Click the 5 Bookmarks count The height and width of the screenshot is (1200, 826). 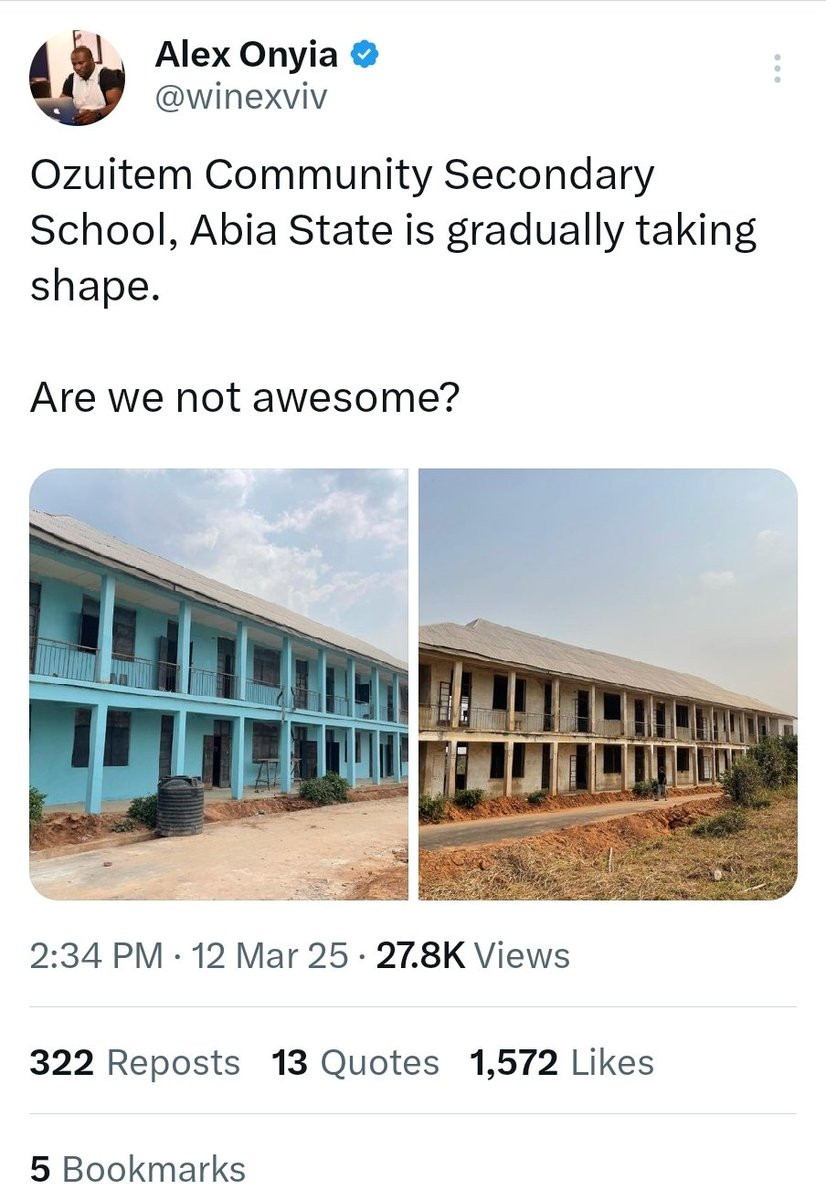pos(137,1169)
